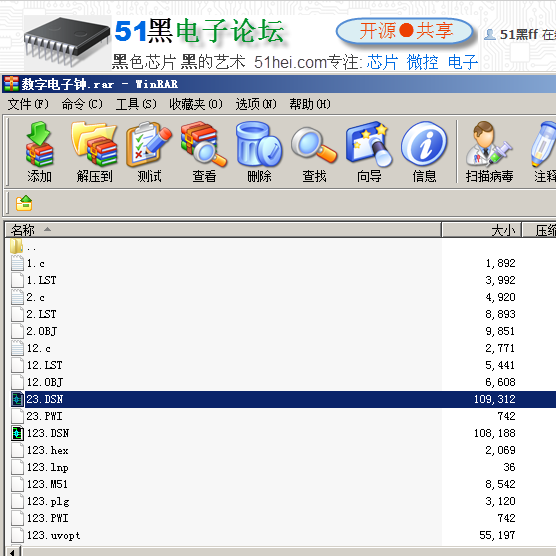The width and height of the screenshot is (556, 556).
Task: Click the 123.hex blank file icon
Action: (17, 450)
